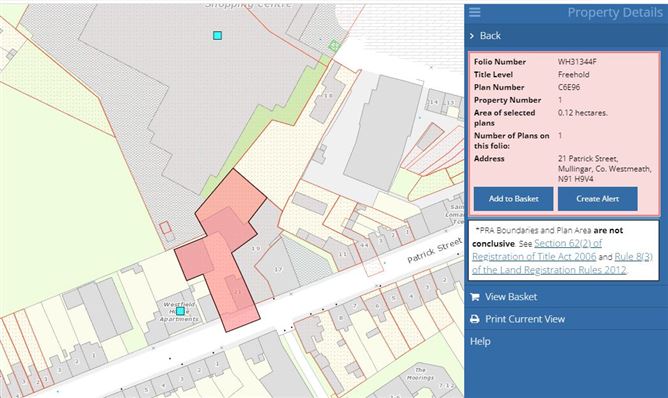Select Print Current View menu item
The width and height of the screenshot is (668, 398).
(x=525, y=319)
